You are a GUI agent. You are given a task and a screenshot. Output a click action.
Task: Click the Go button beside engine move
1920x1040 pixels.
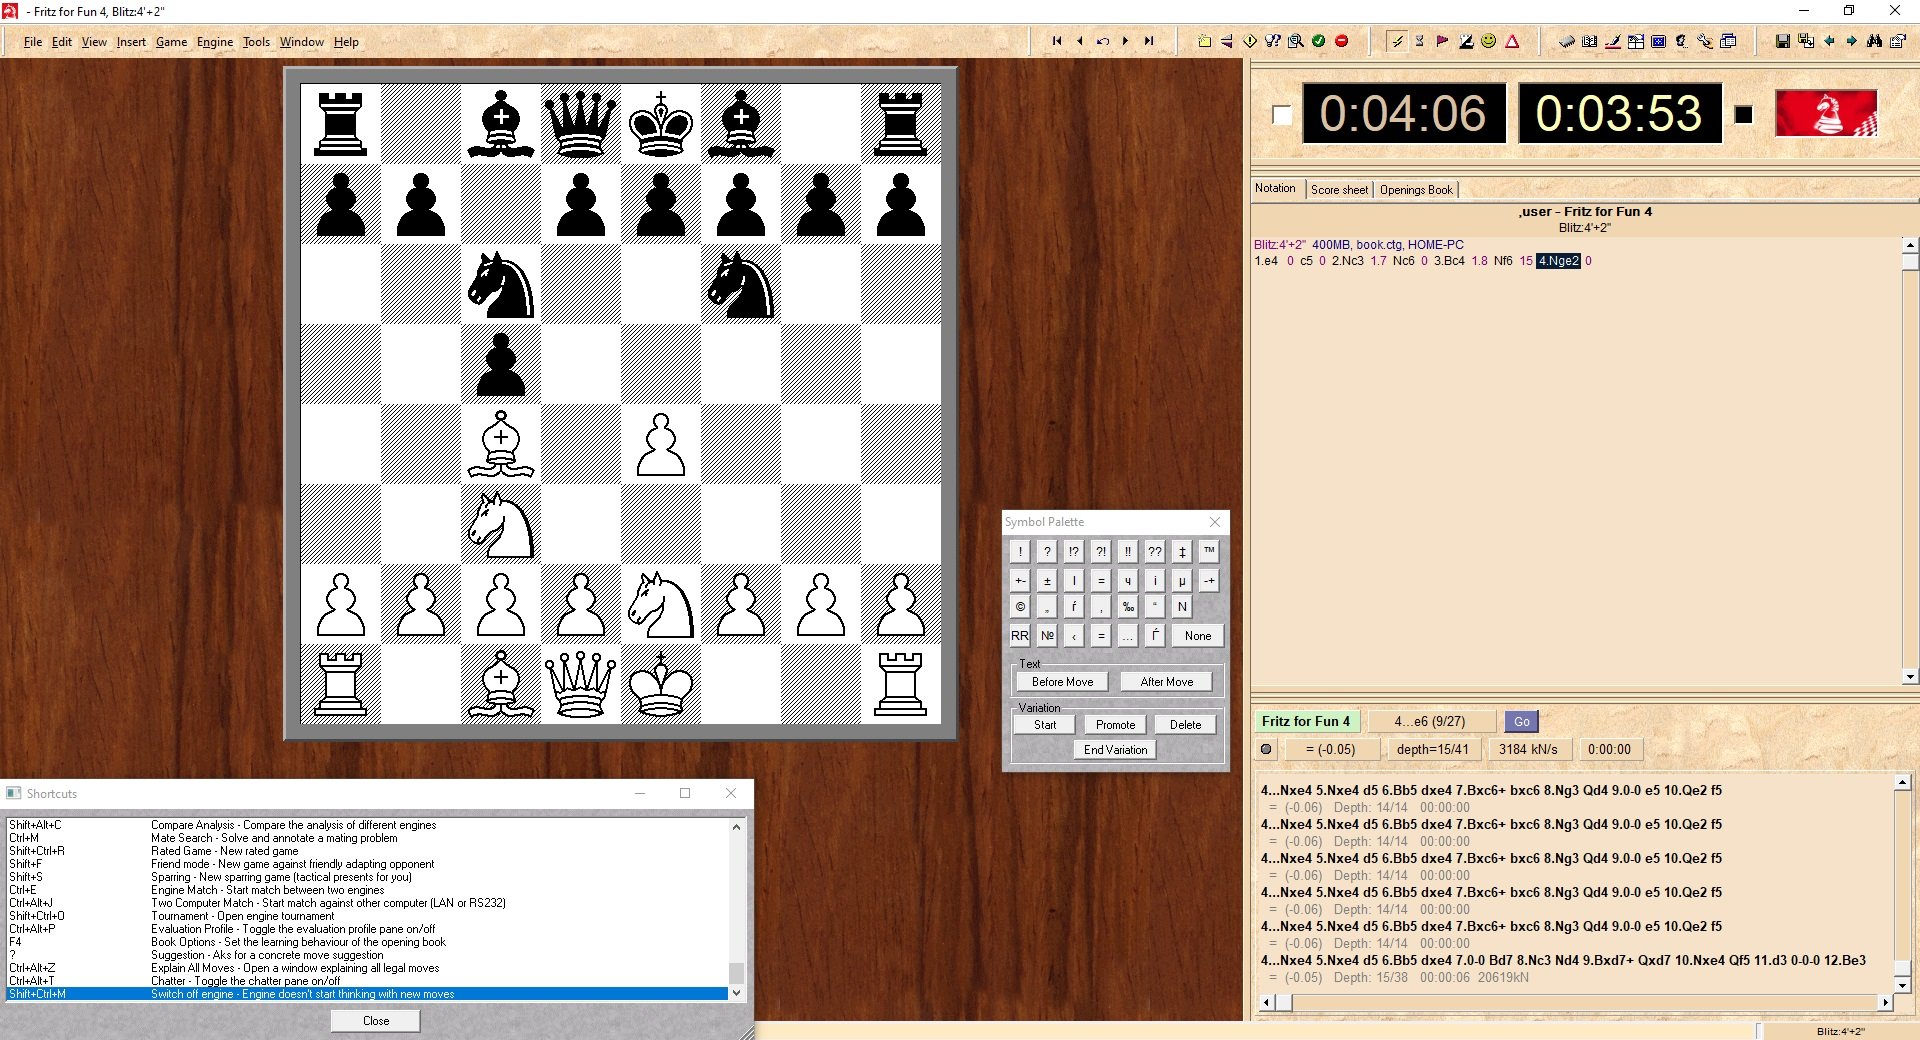pos(1521,721)
